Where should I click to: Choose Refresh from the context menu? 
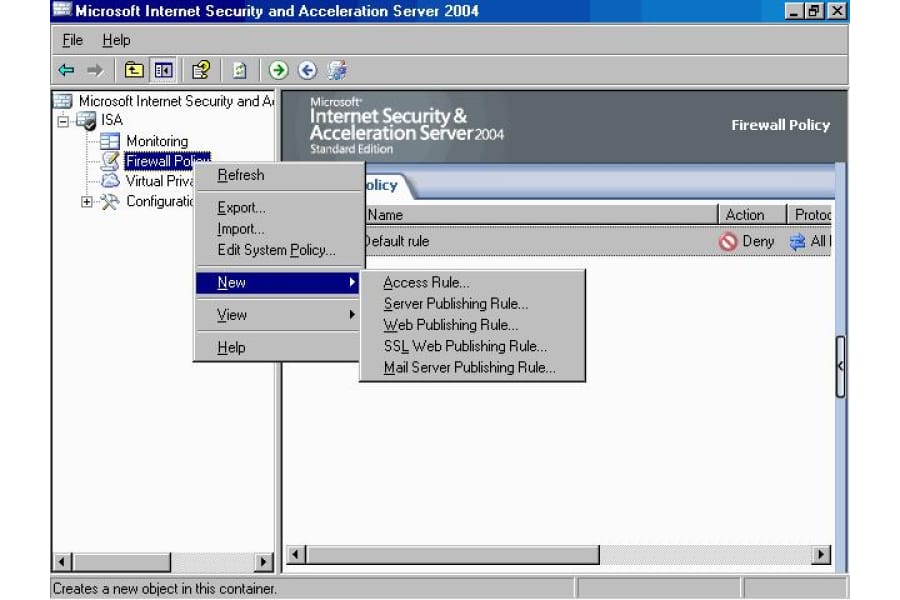(x=277, y=175)
